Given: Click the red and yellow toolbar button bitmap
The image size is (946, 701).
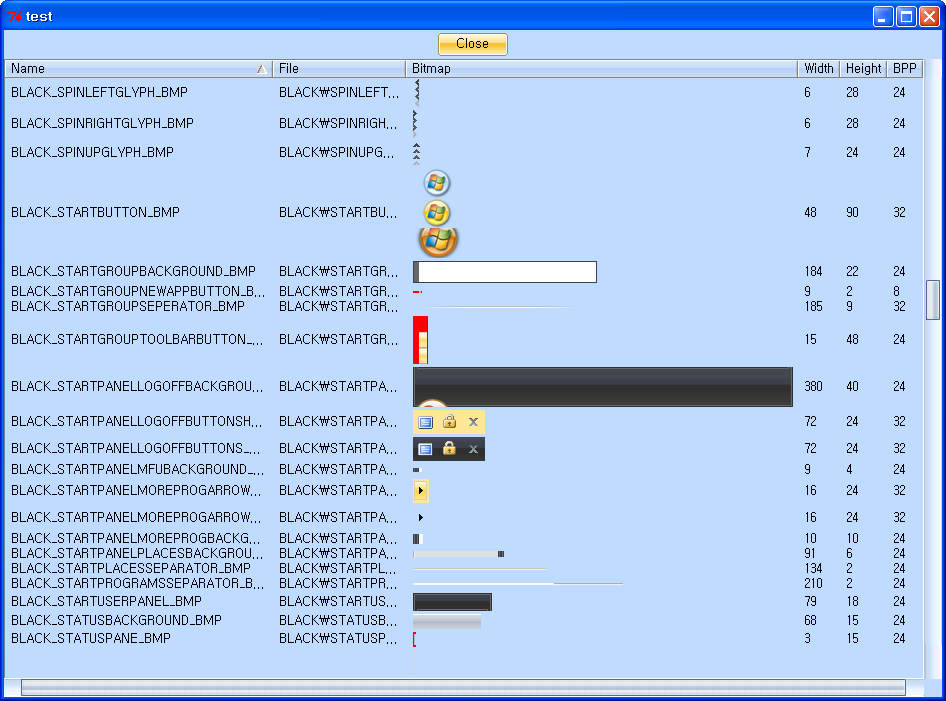Looking at the screenshot, I should pos(420,340).
